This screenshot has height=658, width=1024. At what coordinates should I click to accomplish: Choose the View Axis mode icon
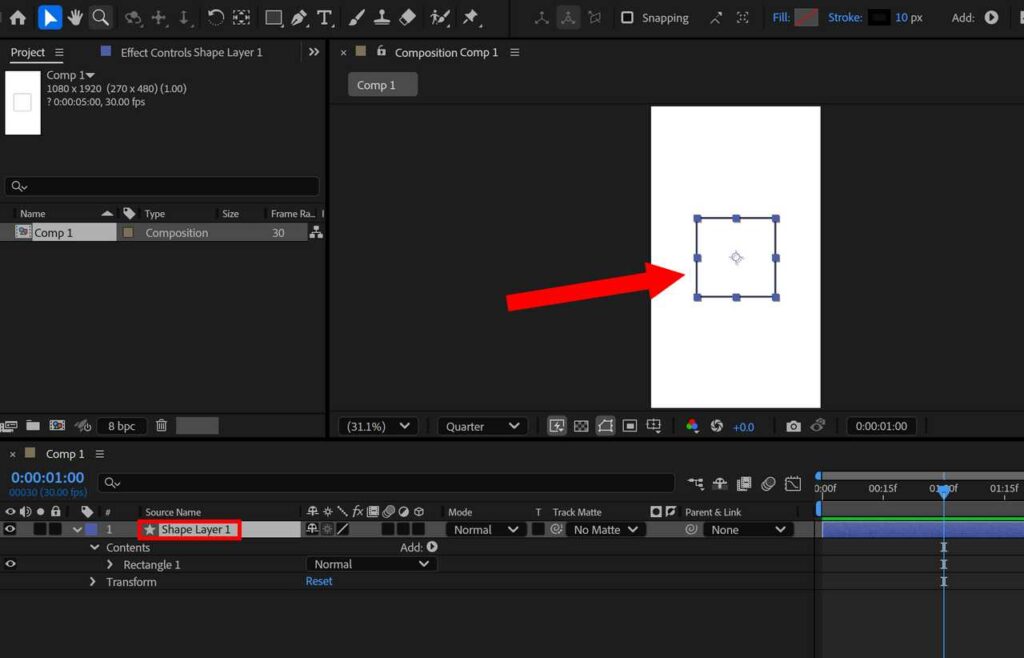tap(594, 18)
